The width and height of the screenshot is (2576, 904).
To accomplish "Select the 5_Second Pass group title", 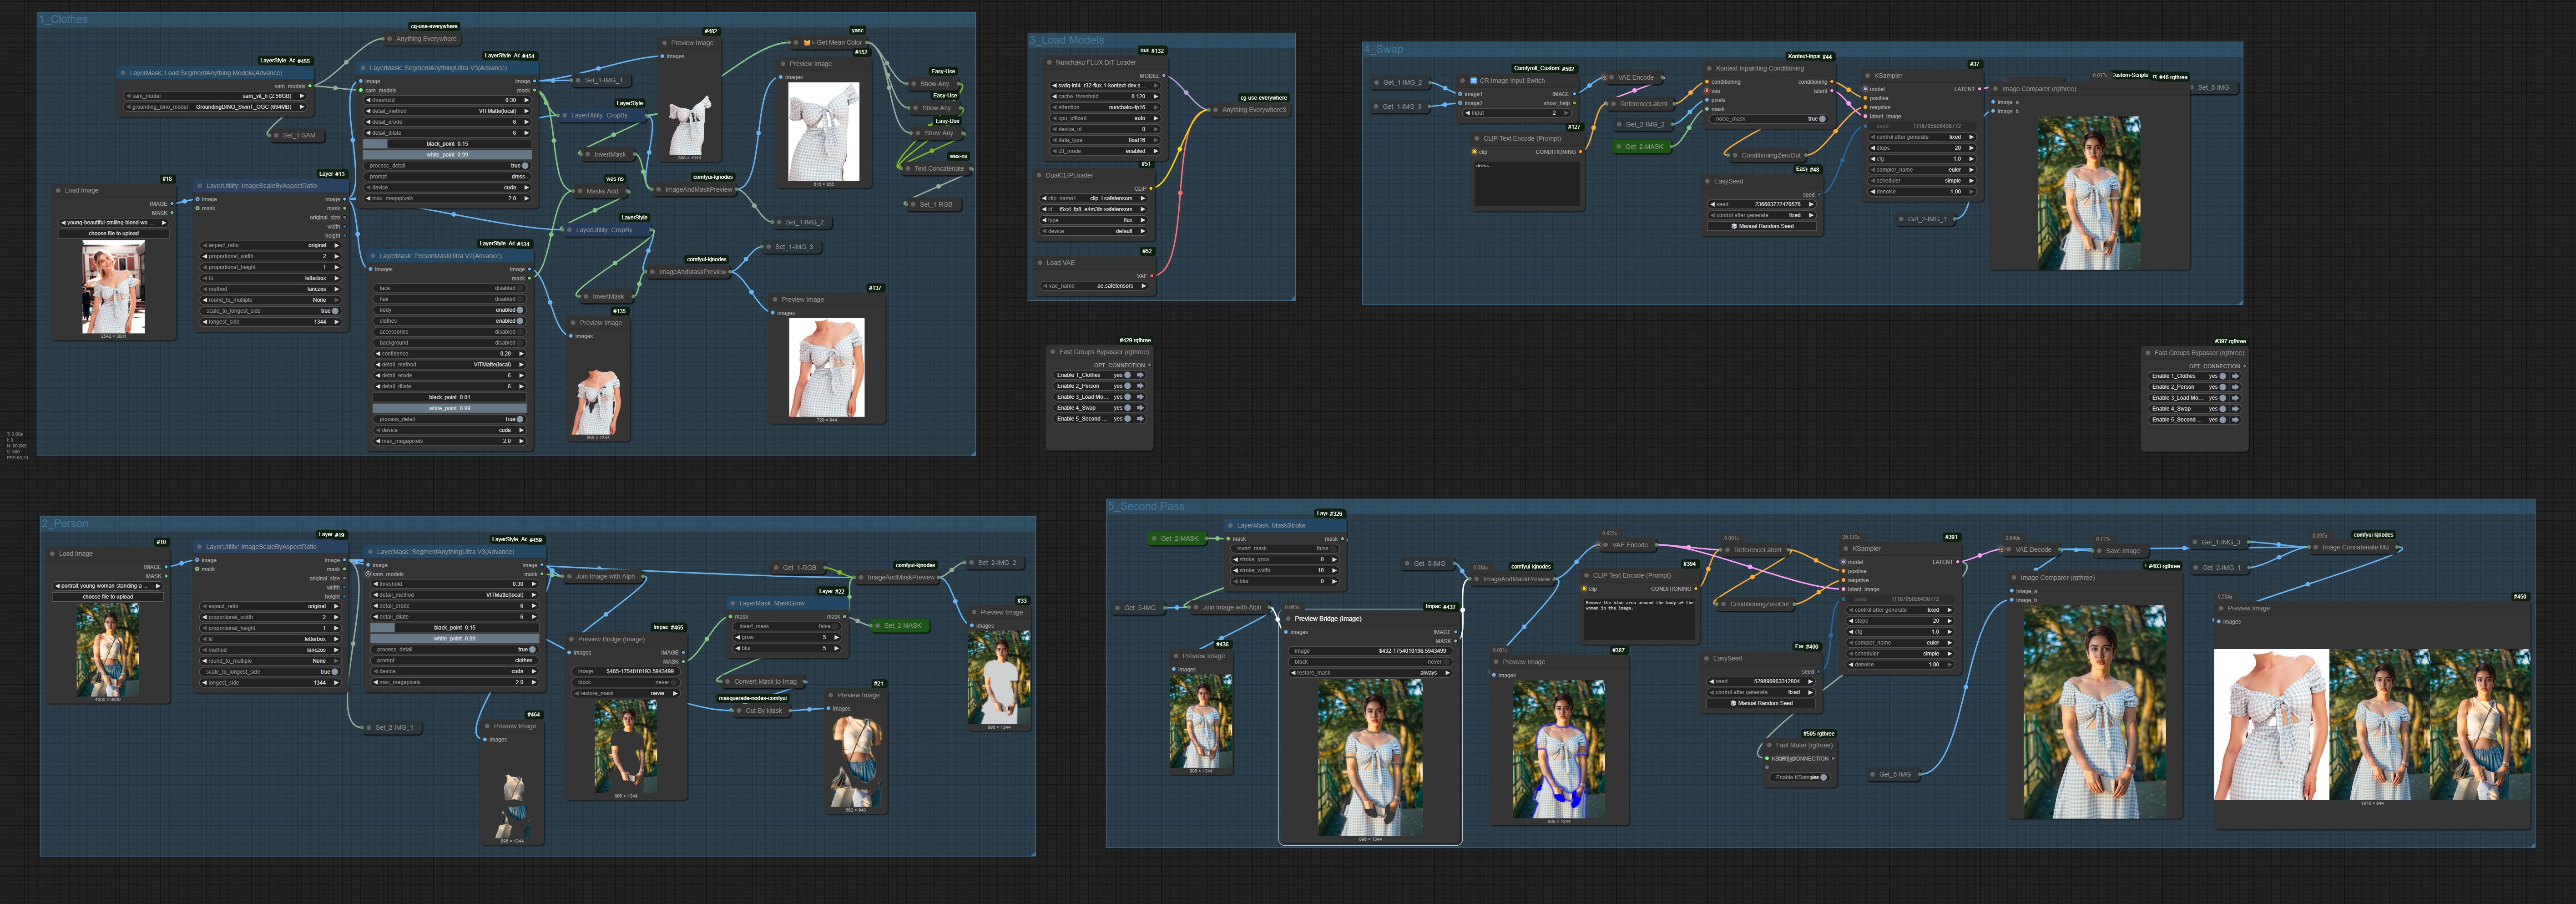I will 1146,507.
